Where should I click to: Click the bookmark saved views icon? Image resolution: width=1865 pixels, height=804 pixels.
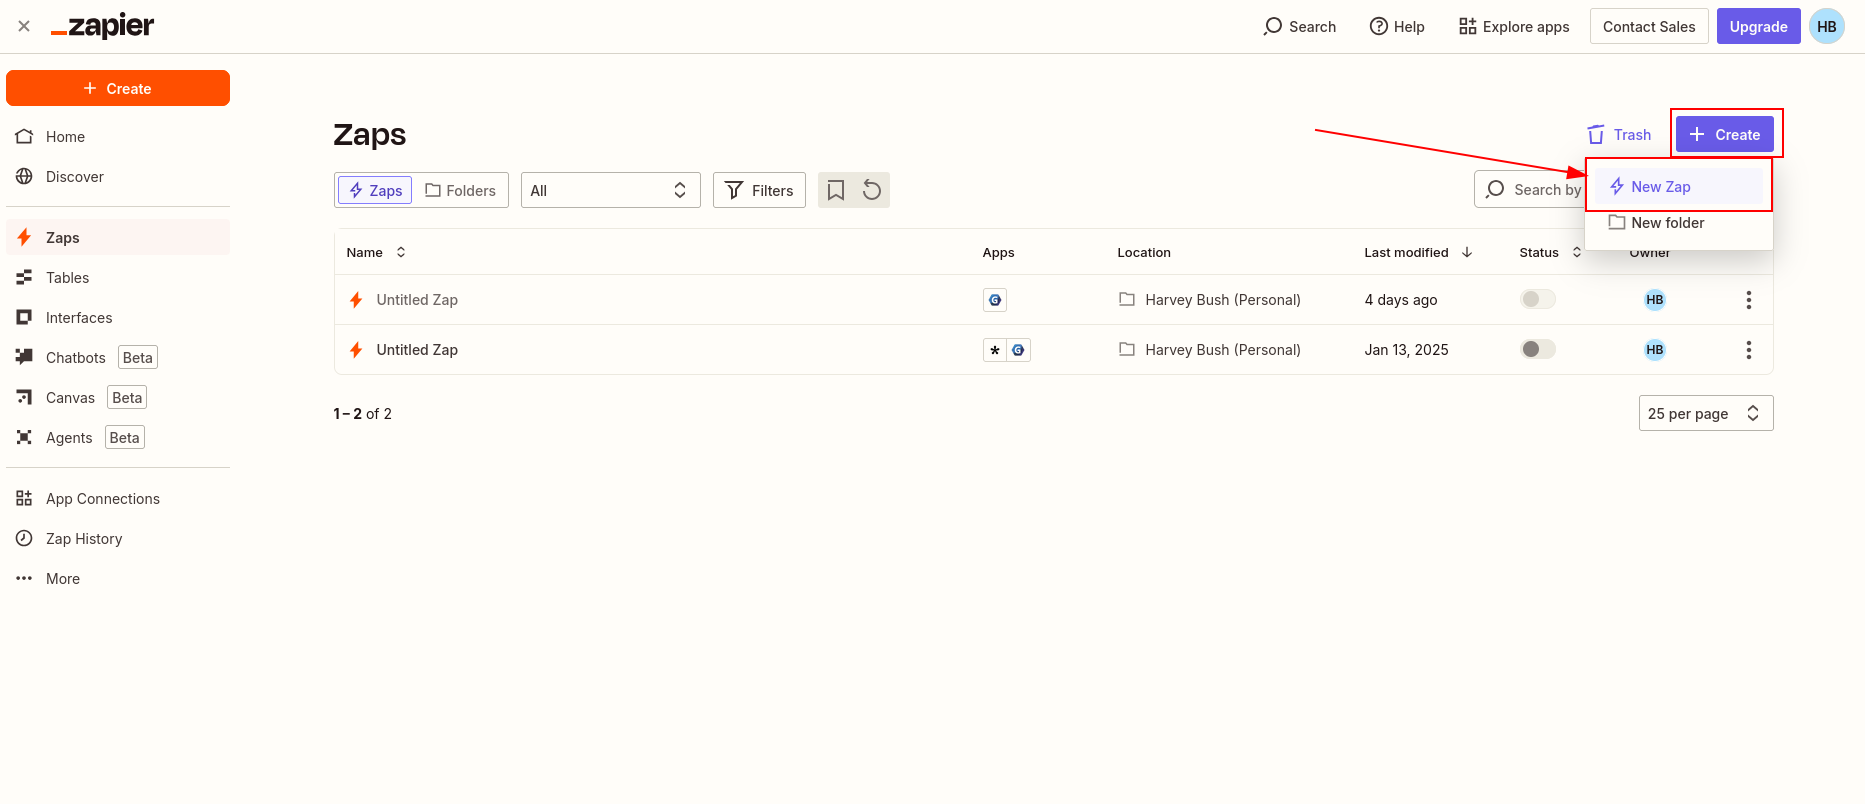pyautogui.click(x=836, y=190)
